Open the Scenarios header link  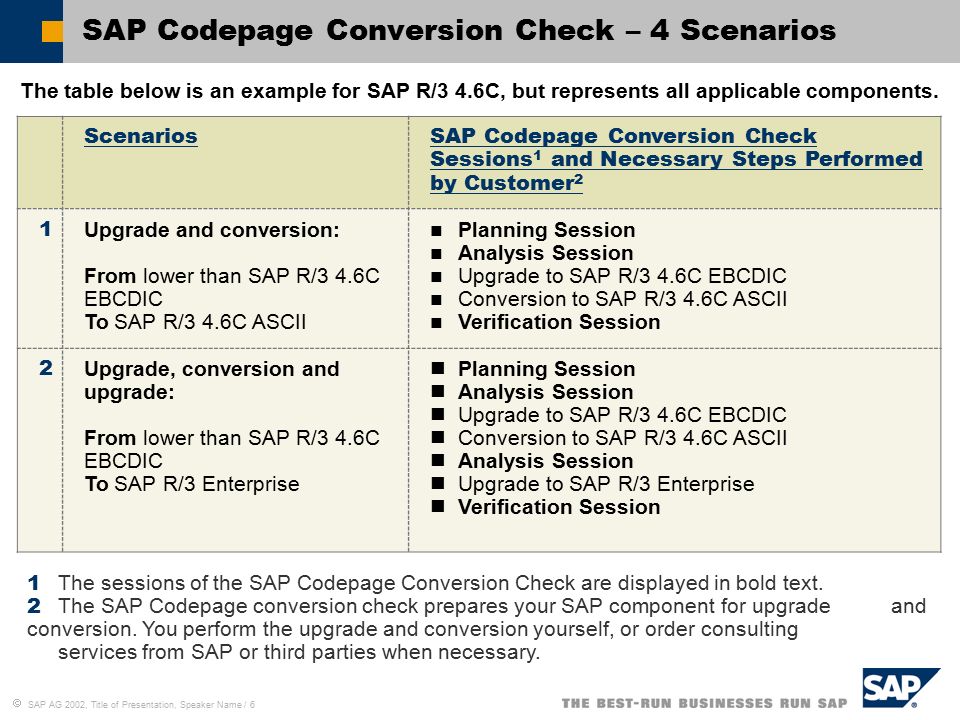pyautogui.click(x=141, y=136)
